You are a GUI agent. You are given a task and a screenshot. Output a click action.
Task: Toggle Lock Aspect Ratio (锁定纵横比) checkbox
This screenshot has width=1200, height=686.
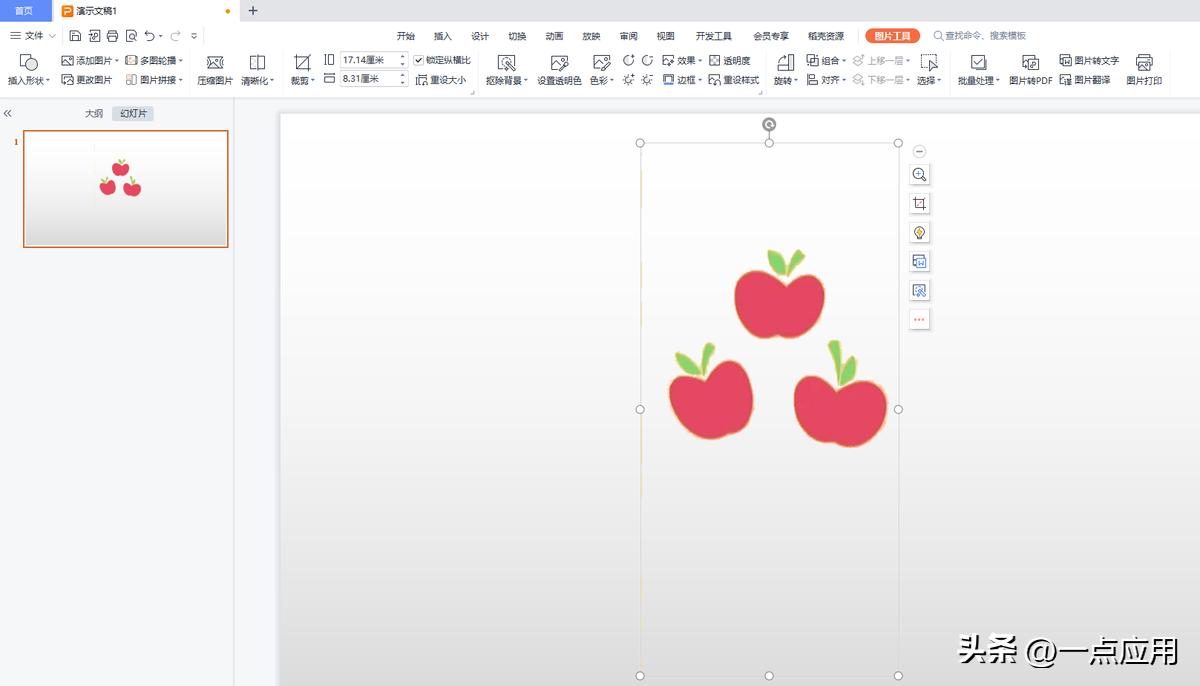coord(419,60)
